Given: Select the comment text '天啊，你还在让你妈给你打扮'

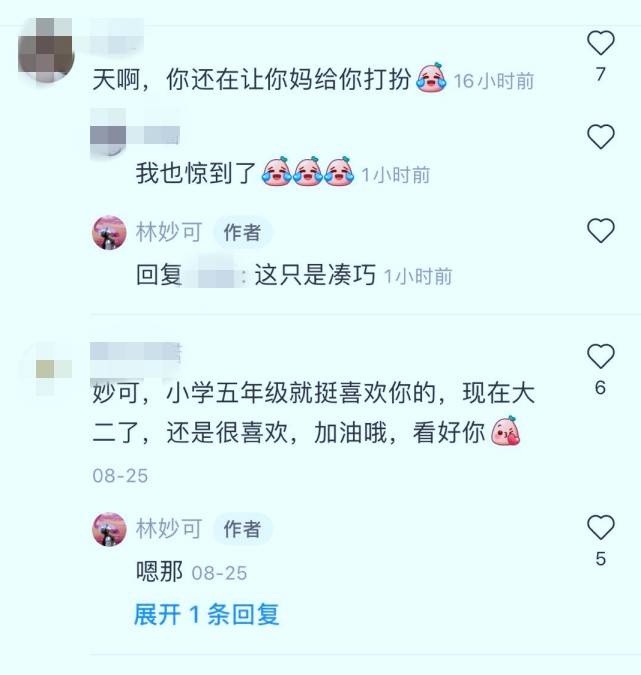Looking at the screenshot, I should pyautogui.click(x=251, y=80).
